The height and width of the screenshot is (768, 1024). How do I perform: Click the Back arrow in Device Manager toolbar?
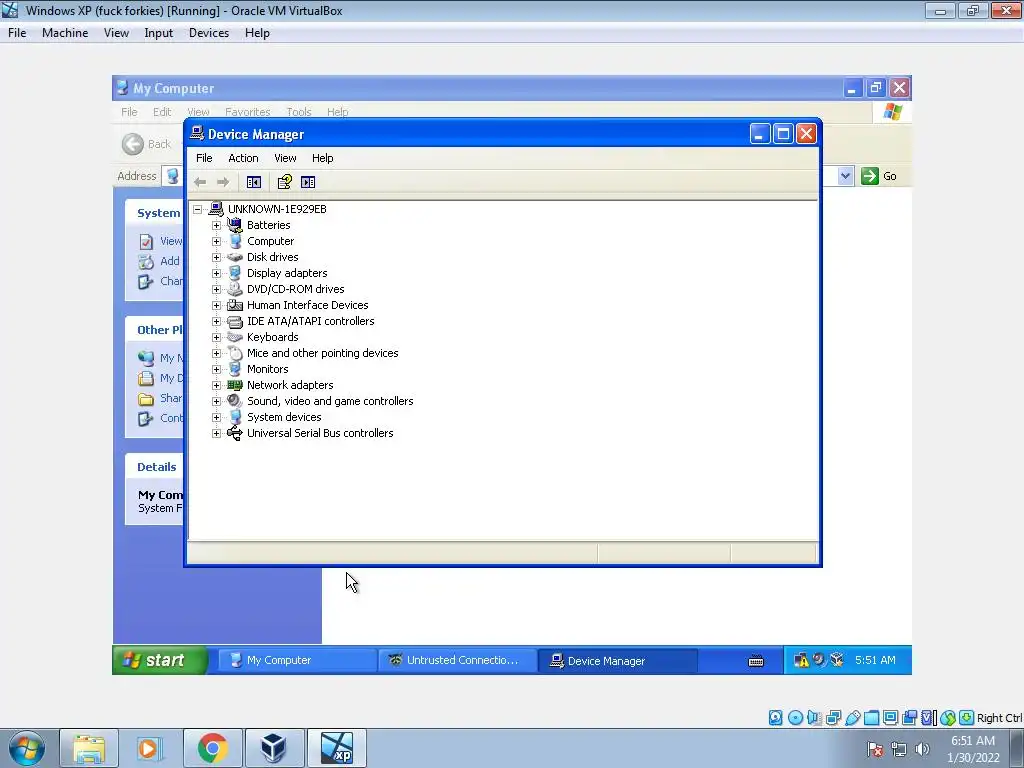(200, 182)
